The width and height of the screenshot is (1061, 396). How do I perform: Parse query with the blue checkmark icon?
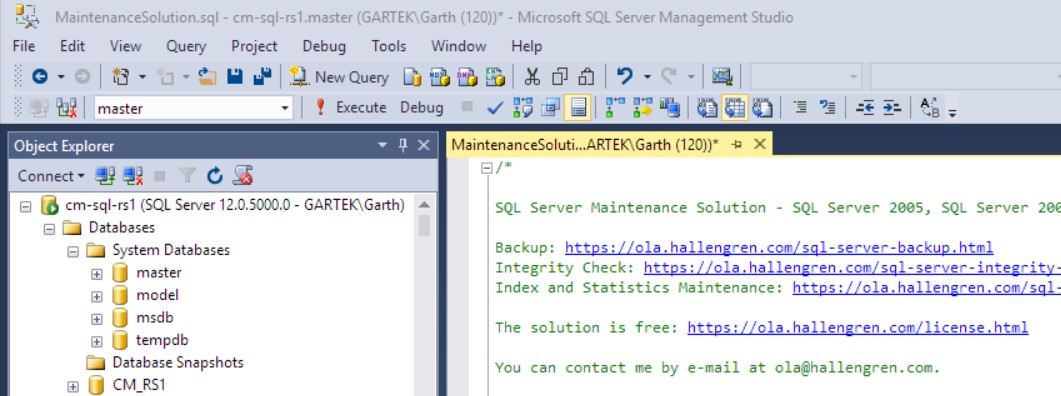[495, 108]
